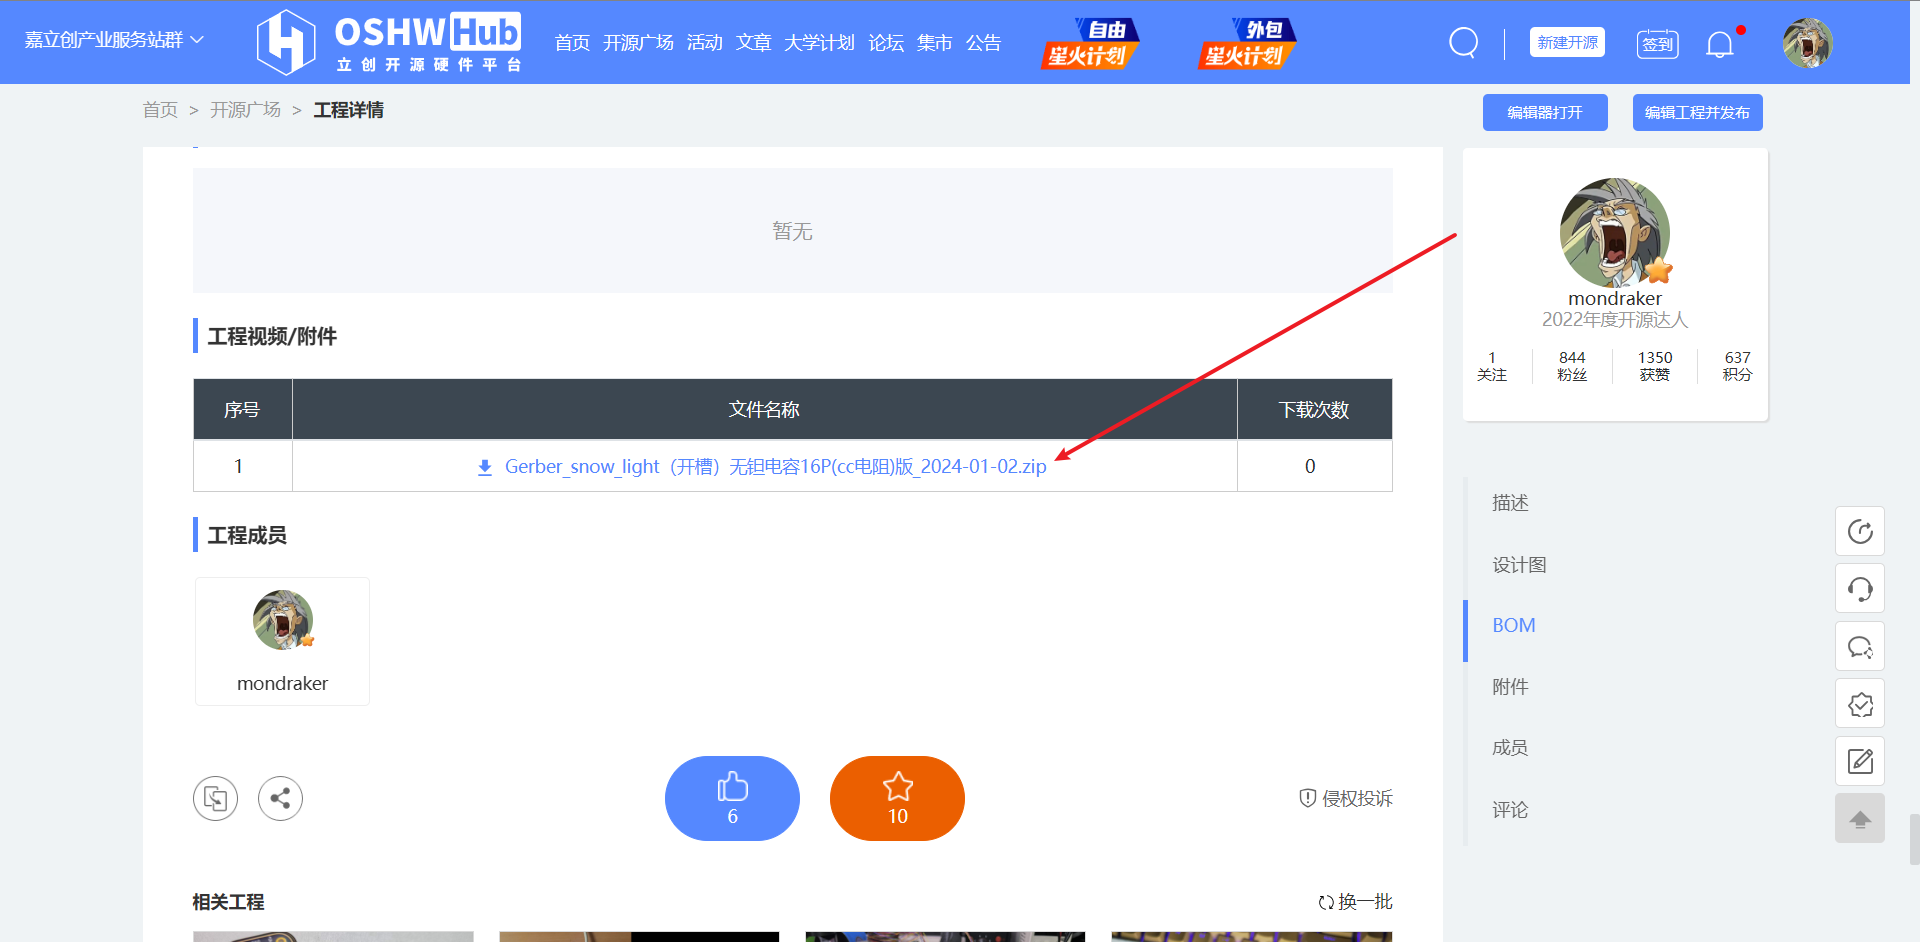The image size is (1920, 942).
Task: Click the 编辑器打开 button
Action: [x=1545, y=112]
